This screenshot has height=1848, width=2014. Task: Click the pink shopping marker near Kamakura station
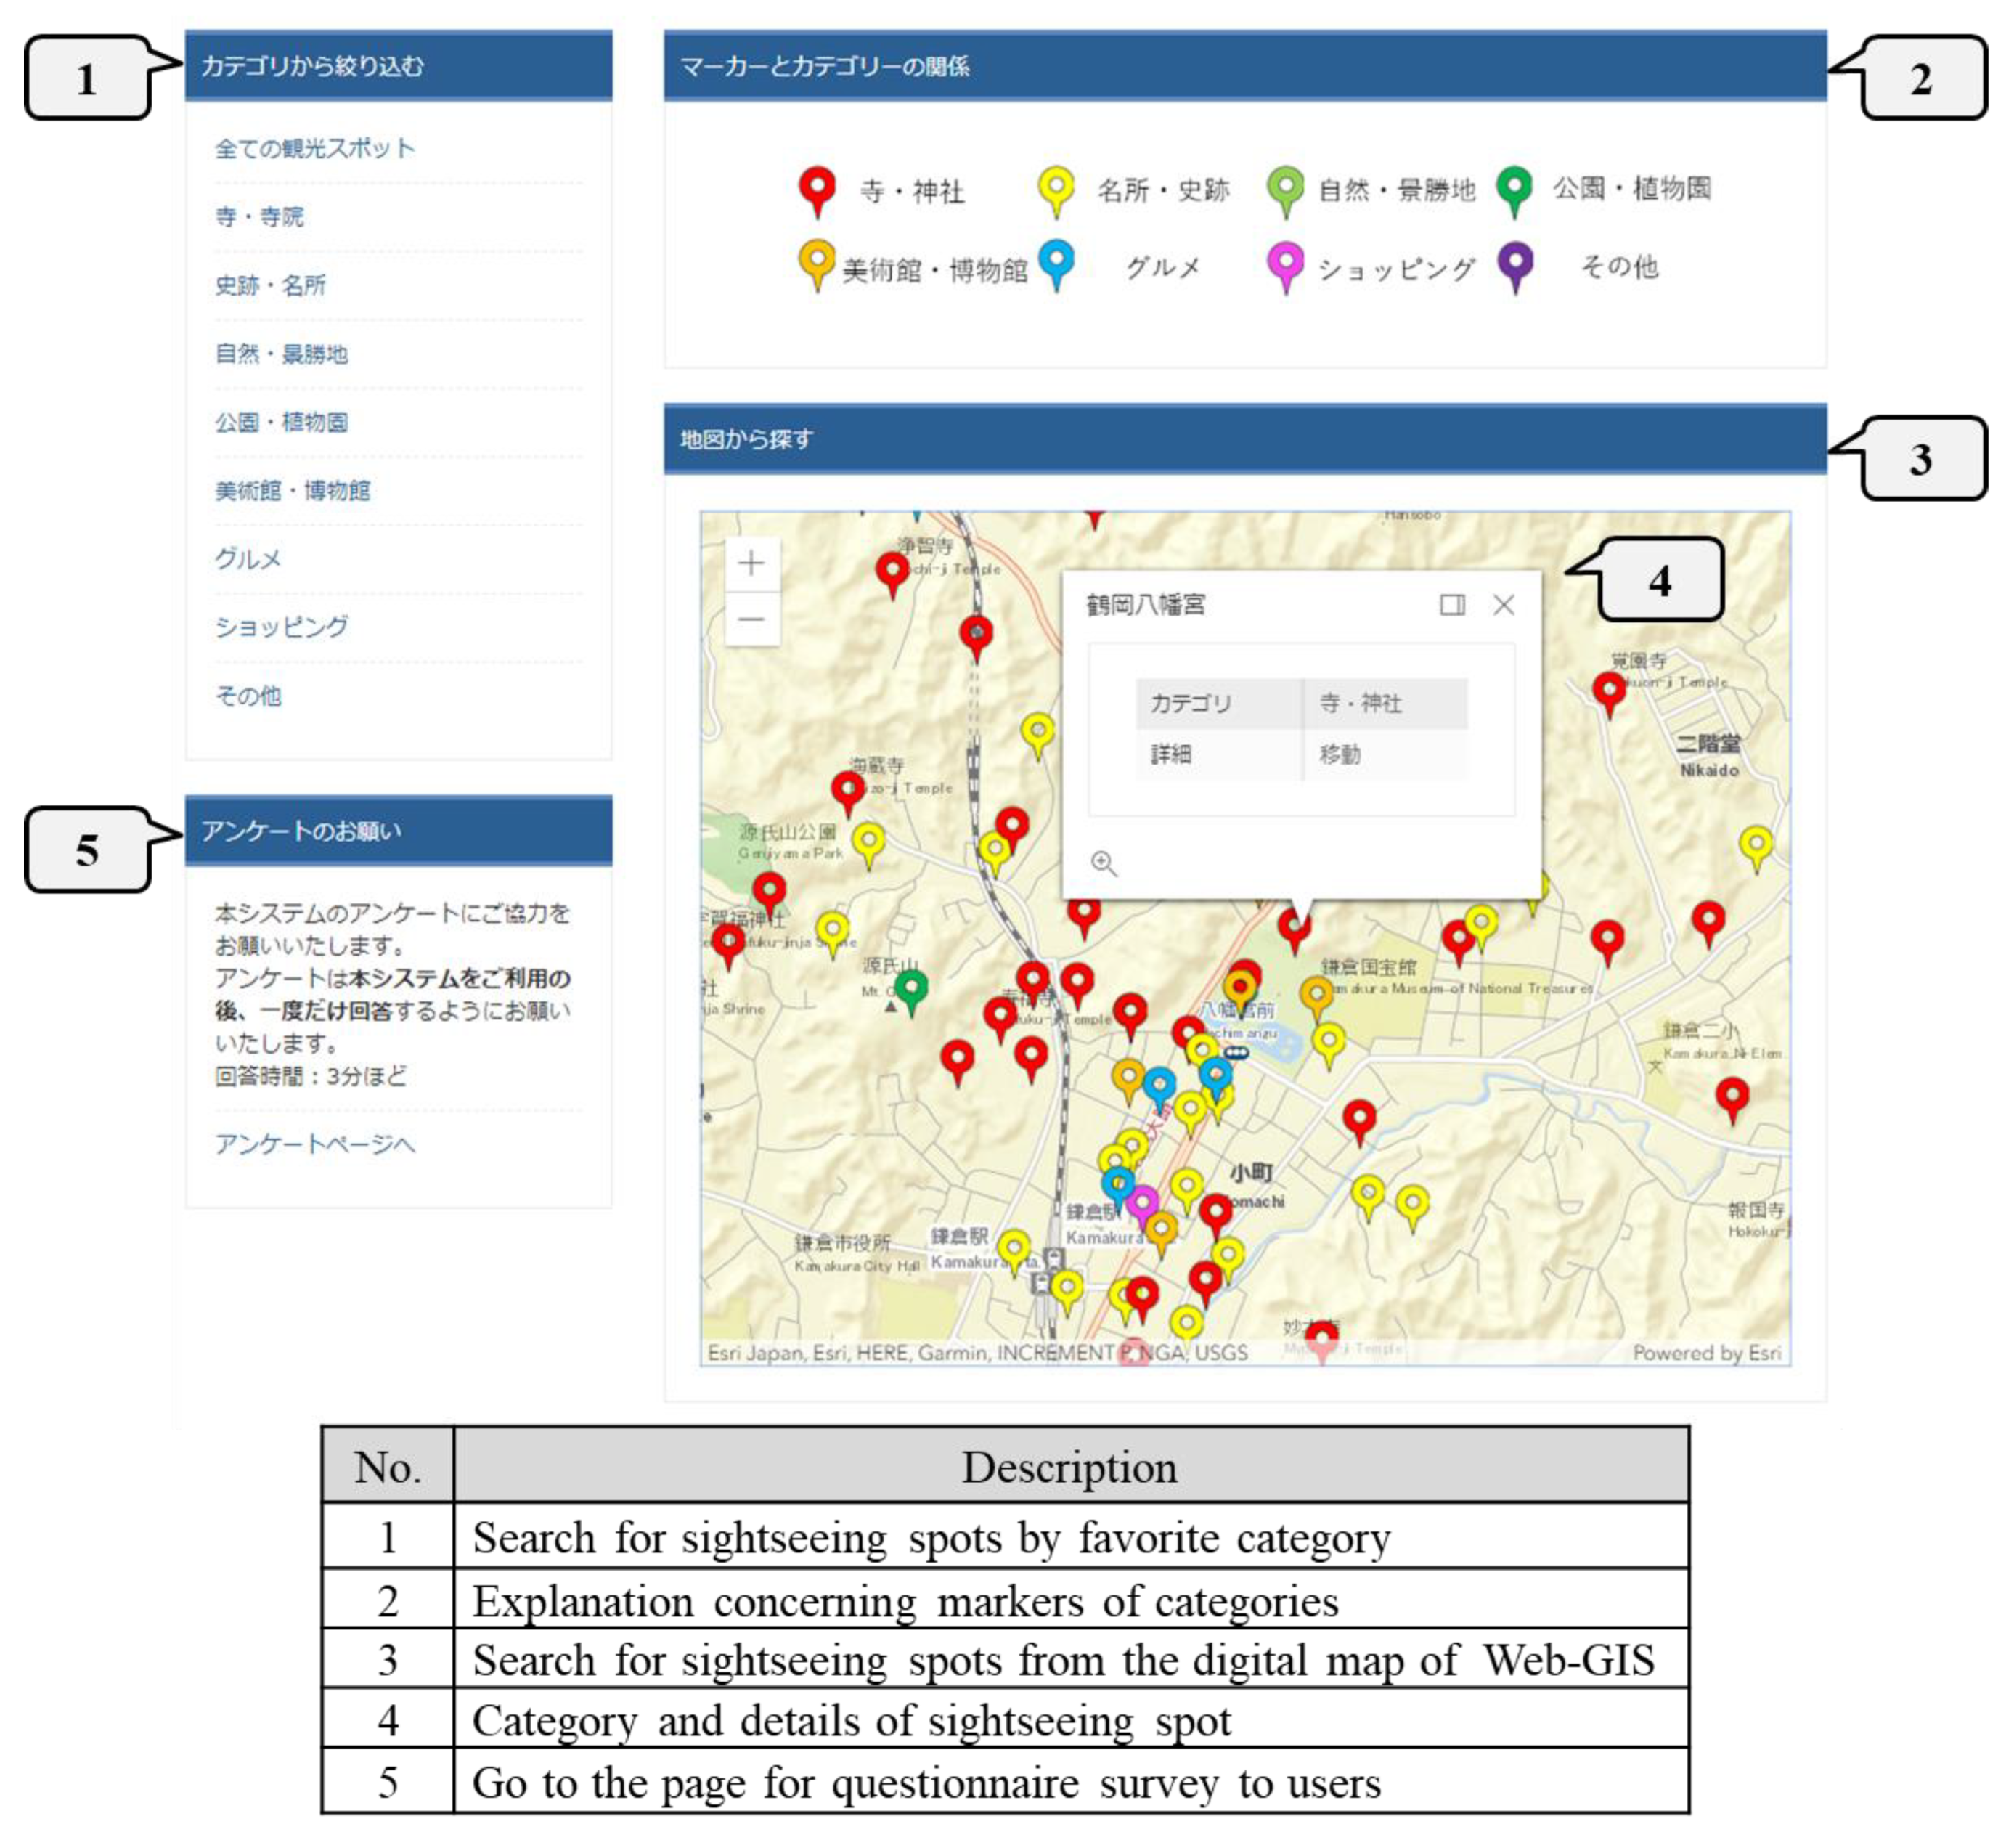(1142, 1202)
